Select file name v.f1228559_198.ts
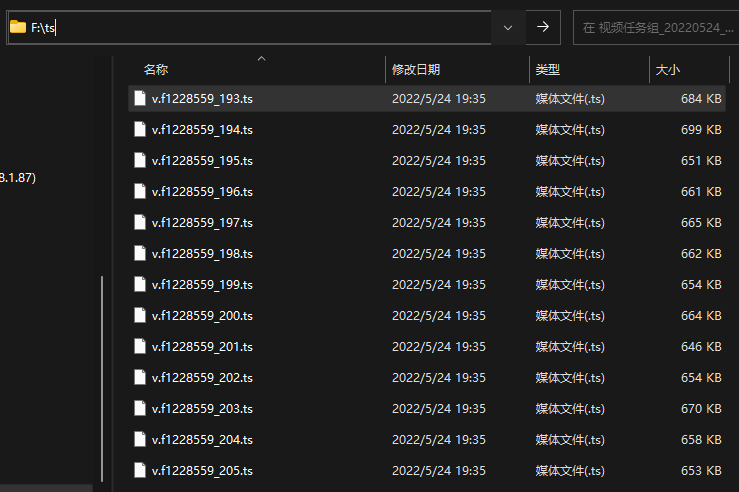This screenshot has height=492, width=739. point(202,254)
